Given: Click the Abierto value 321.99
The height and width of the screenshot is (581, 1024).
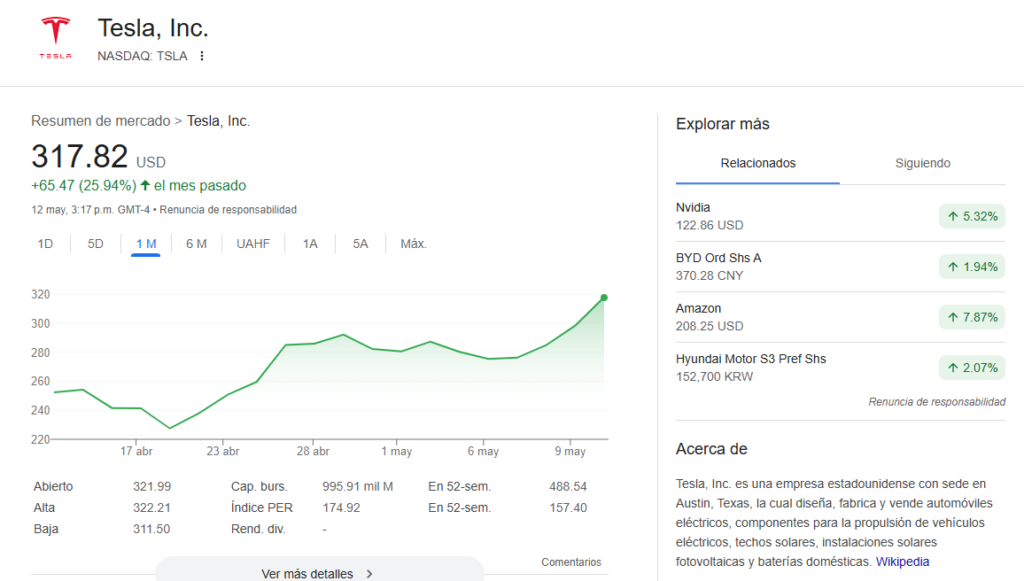Looking at the screenshot, I should coord(152,486).
